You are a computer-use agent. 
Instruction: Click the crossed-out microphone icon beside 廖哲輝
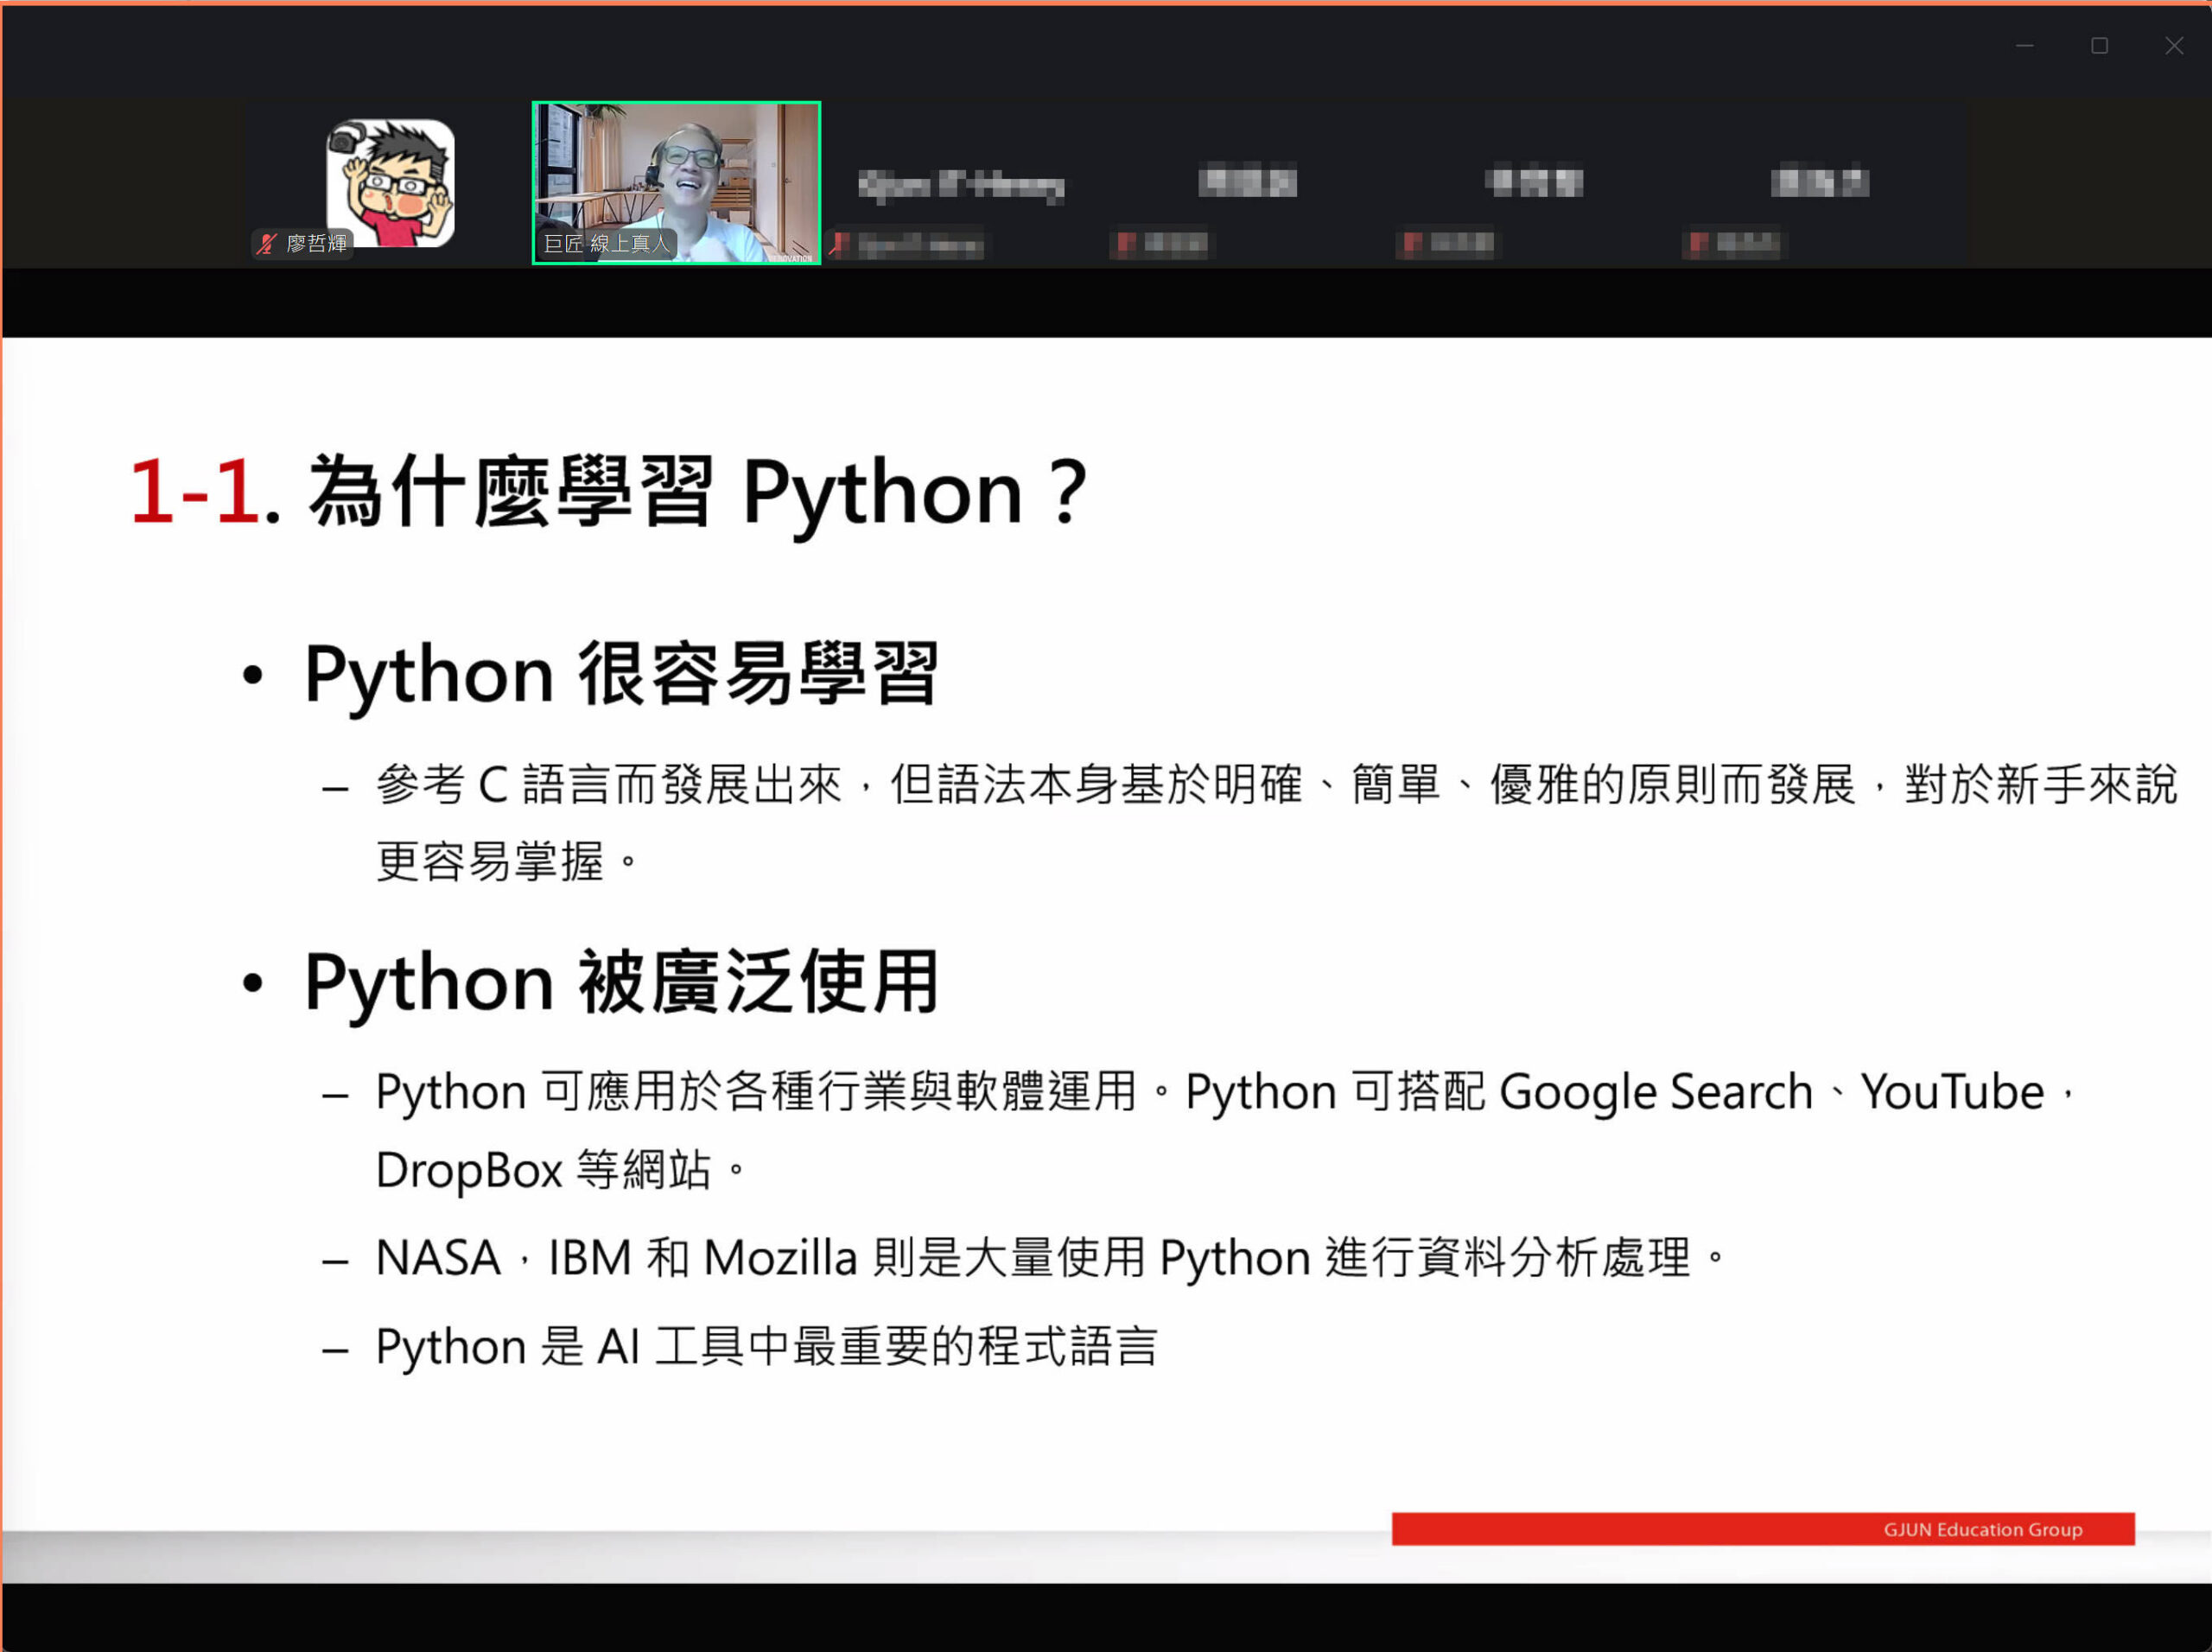[267, 245]
